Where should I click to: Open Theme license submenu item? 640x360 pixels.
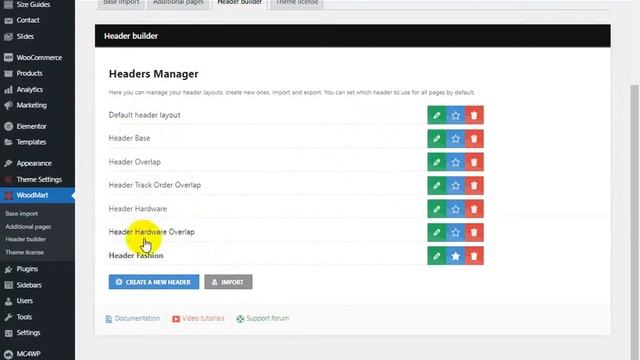click(x=24, y=252)
